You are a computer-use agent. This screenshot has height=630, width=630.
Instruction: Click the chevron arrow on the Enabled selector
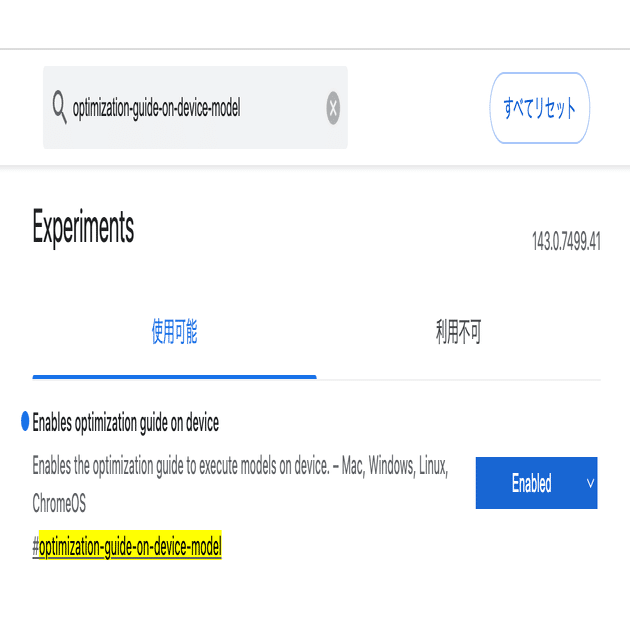click(590, 483)
